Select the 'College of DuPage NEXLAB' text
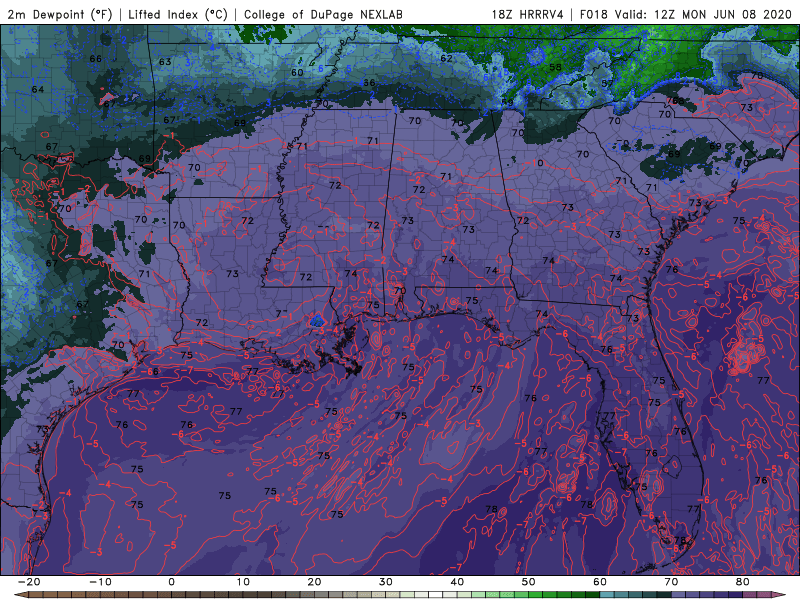The image size is (800, 600). pos(323,14)
